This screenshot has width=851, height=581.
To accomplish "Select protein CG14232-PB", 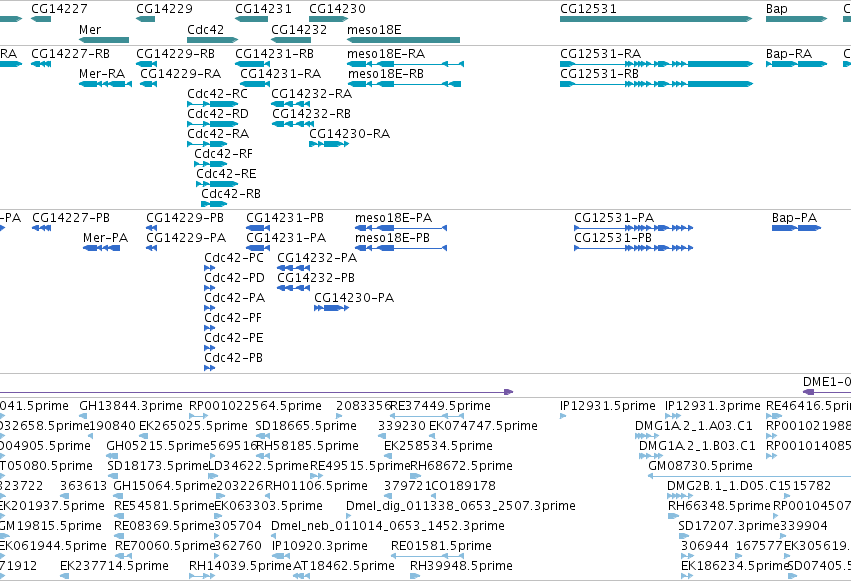I will click(294, 288).
